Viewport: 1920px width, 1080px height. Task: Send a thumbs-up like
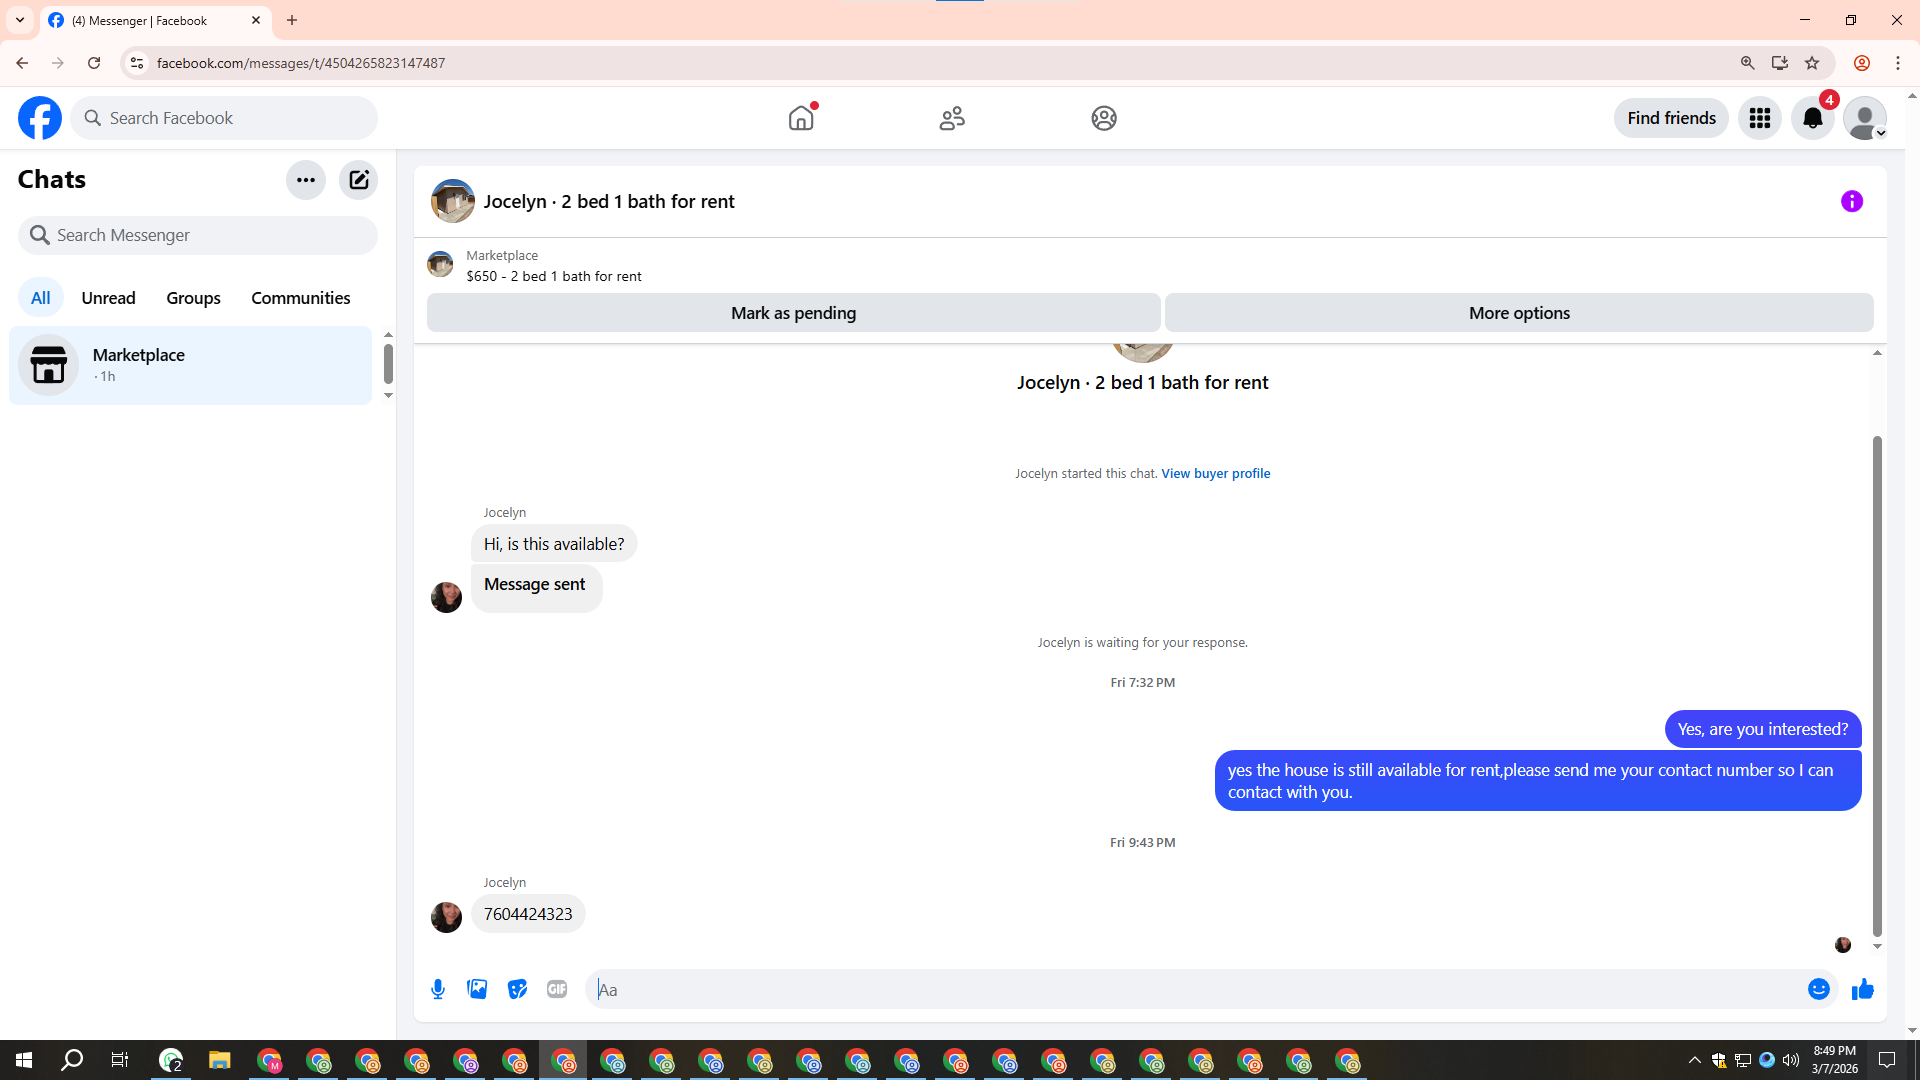1862,989
